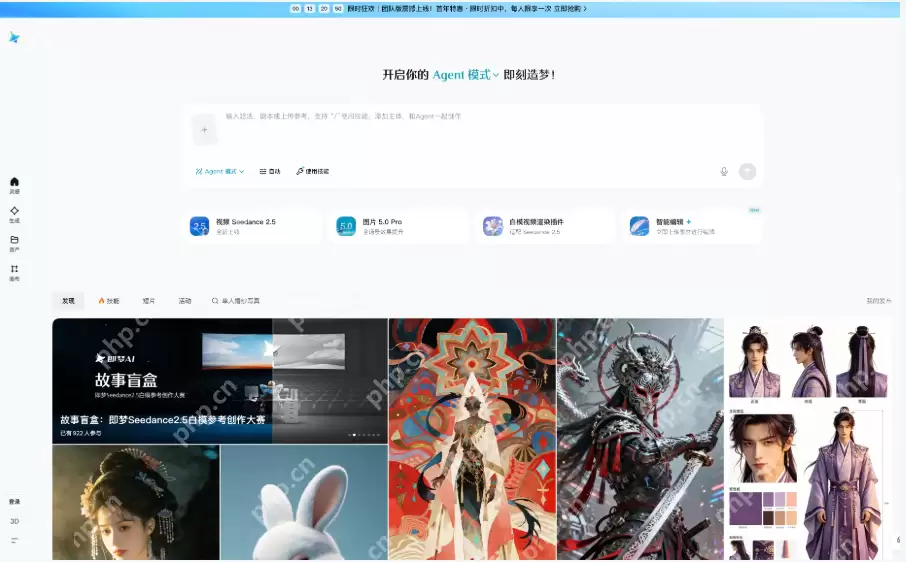Click the purple swatch in the character palette

pyautogui.click(x=745, y=508)
